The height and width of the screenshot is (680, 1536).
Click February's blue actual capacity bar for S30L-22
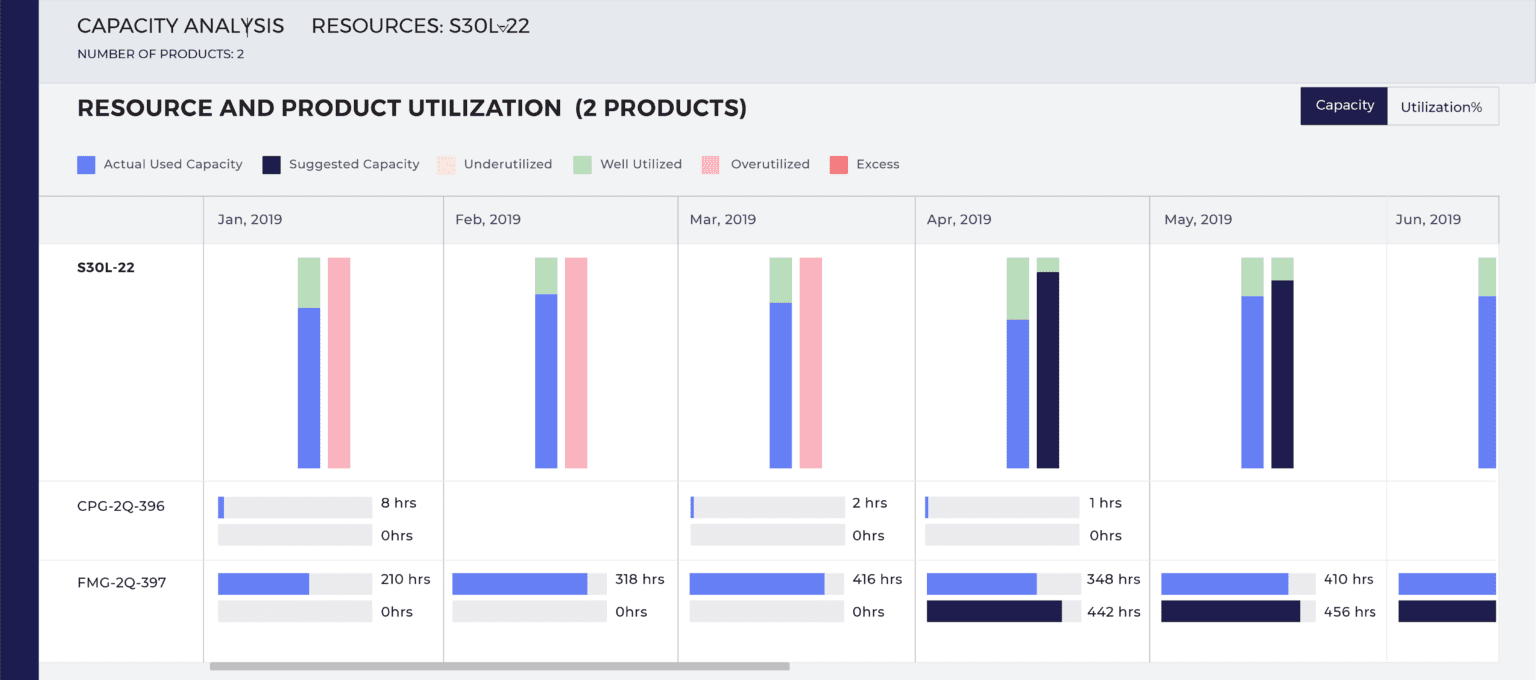click(x=546, y=381)
